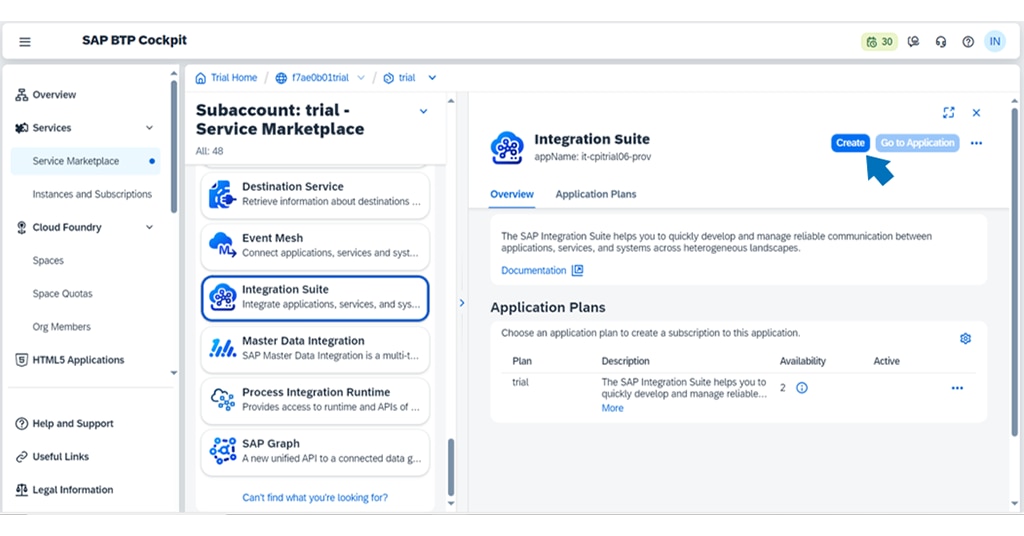Click the Useful Links chain icon
Image resolution: width=1024 pixels, height=536 pixels.
22,457
